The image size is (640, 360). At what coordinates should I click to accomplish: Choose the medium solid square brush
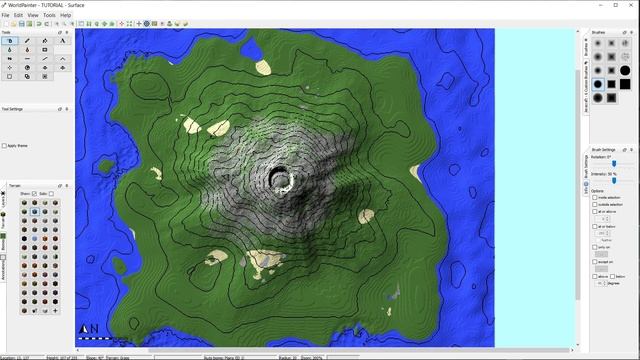pos(611,84)
